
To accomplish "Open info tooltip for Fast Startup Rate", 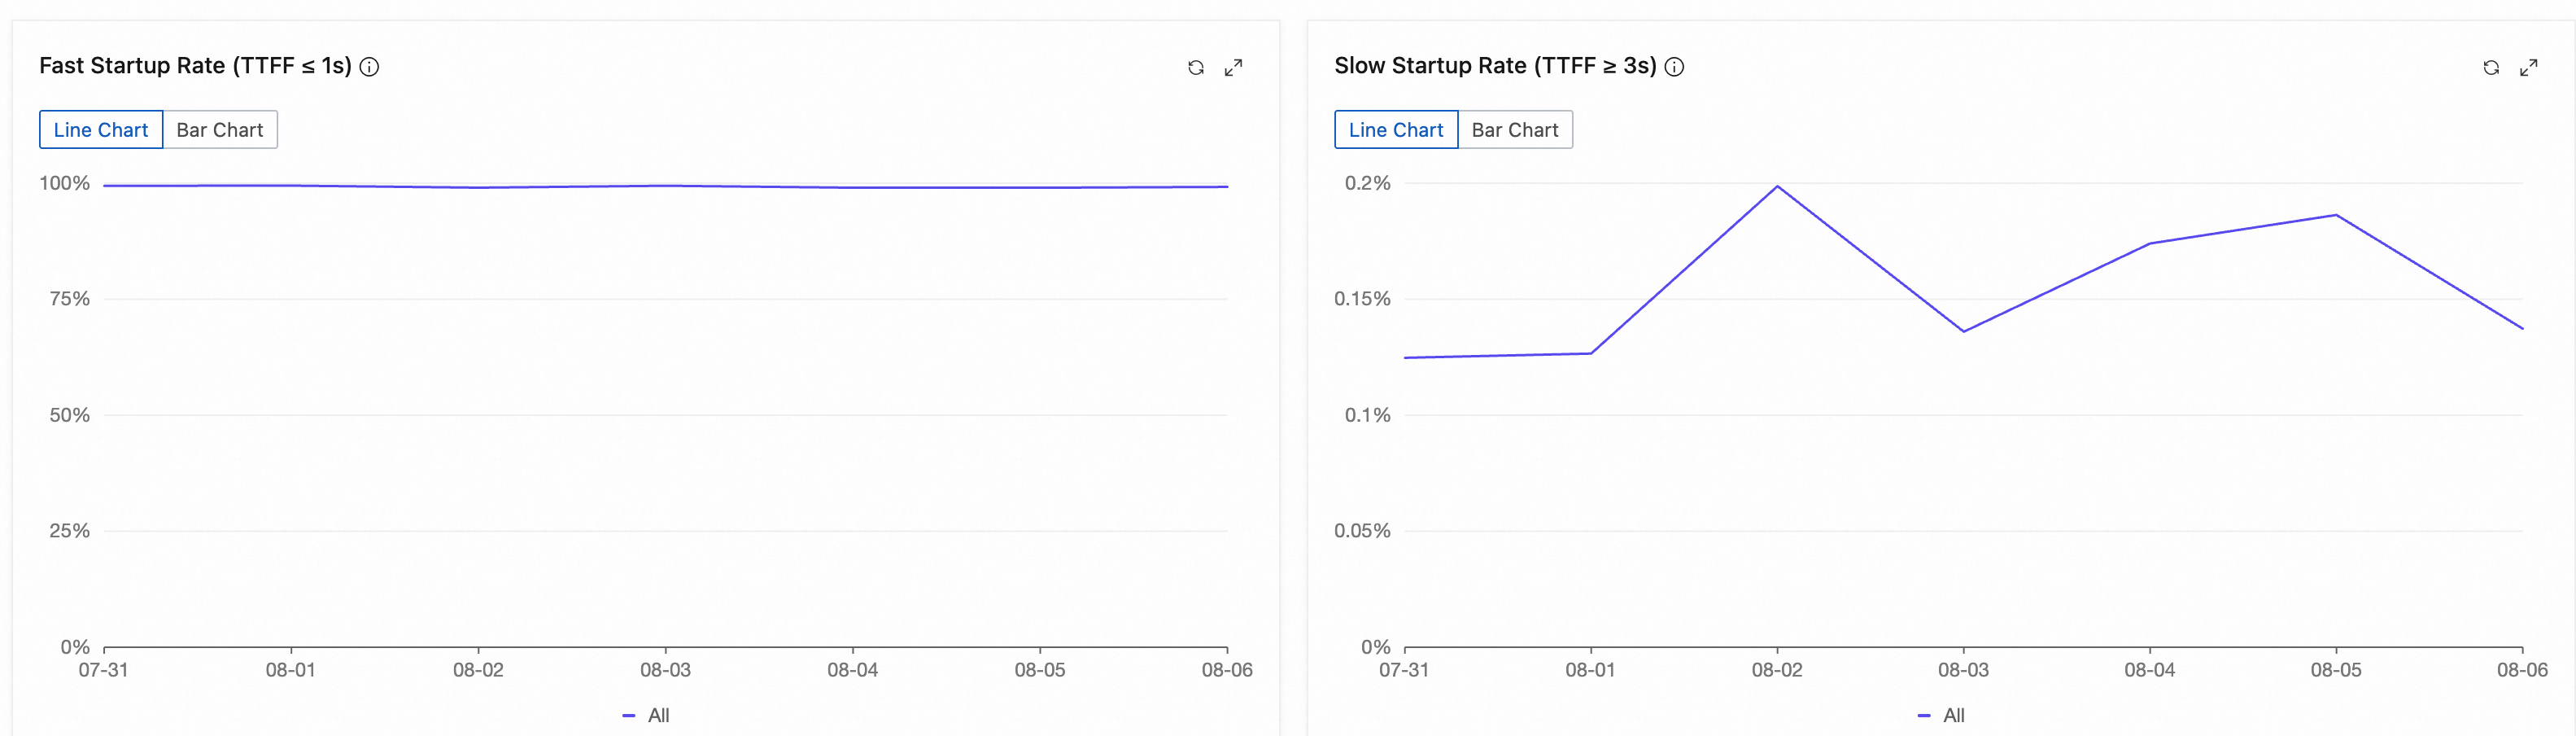I will click(369, 67).
